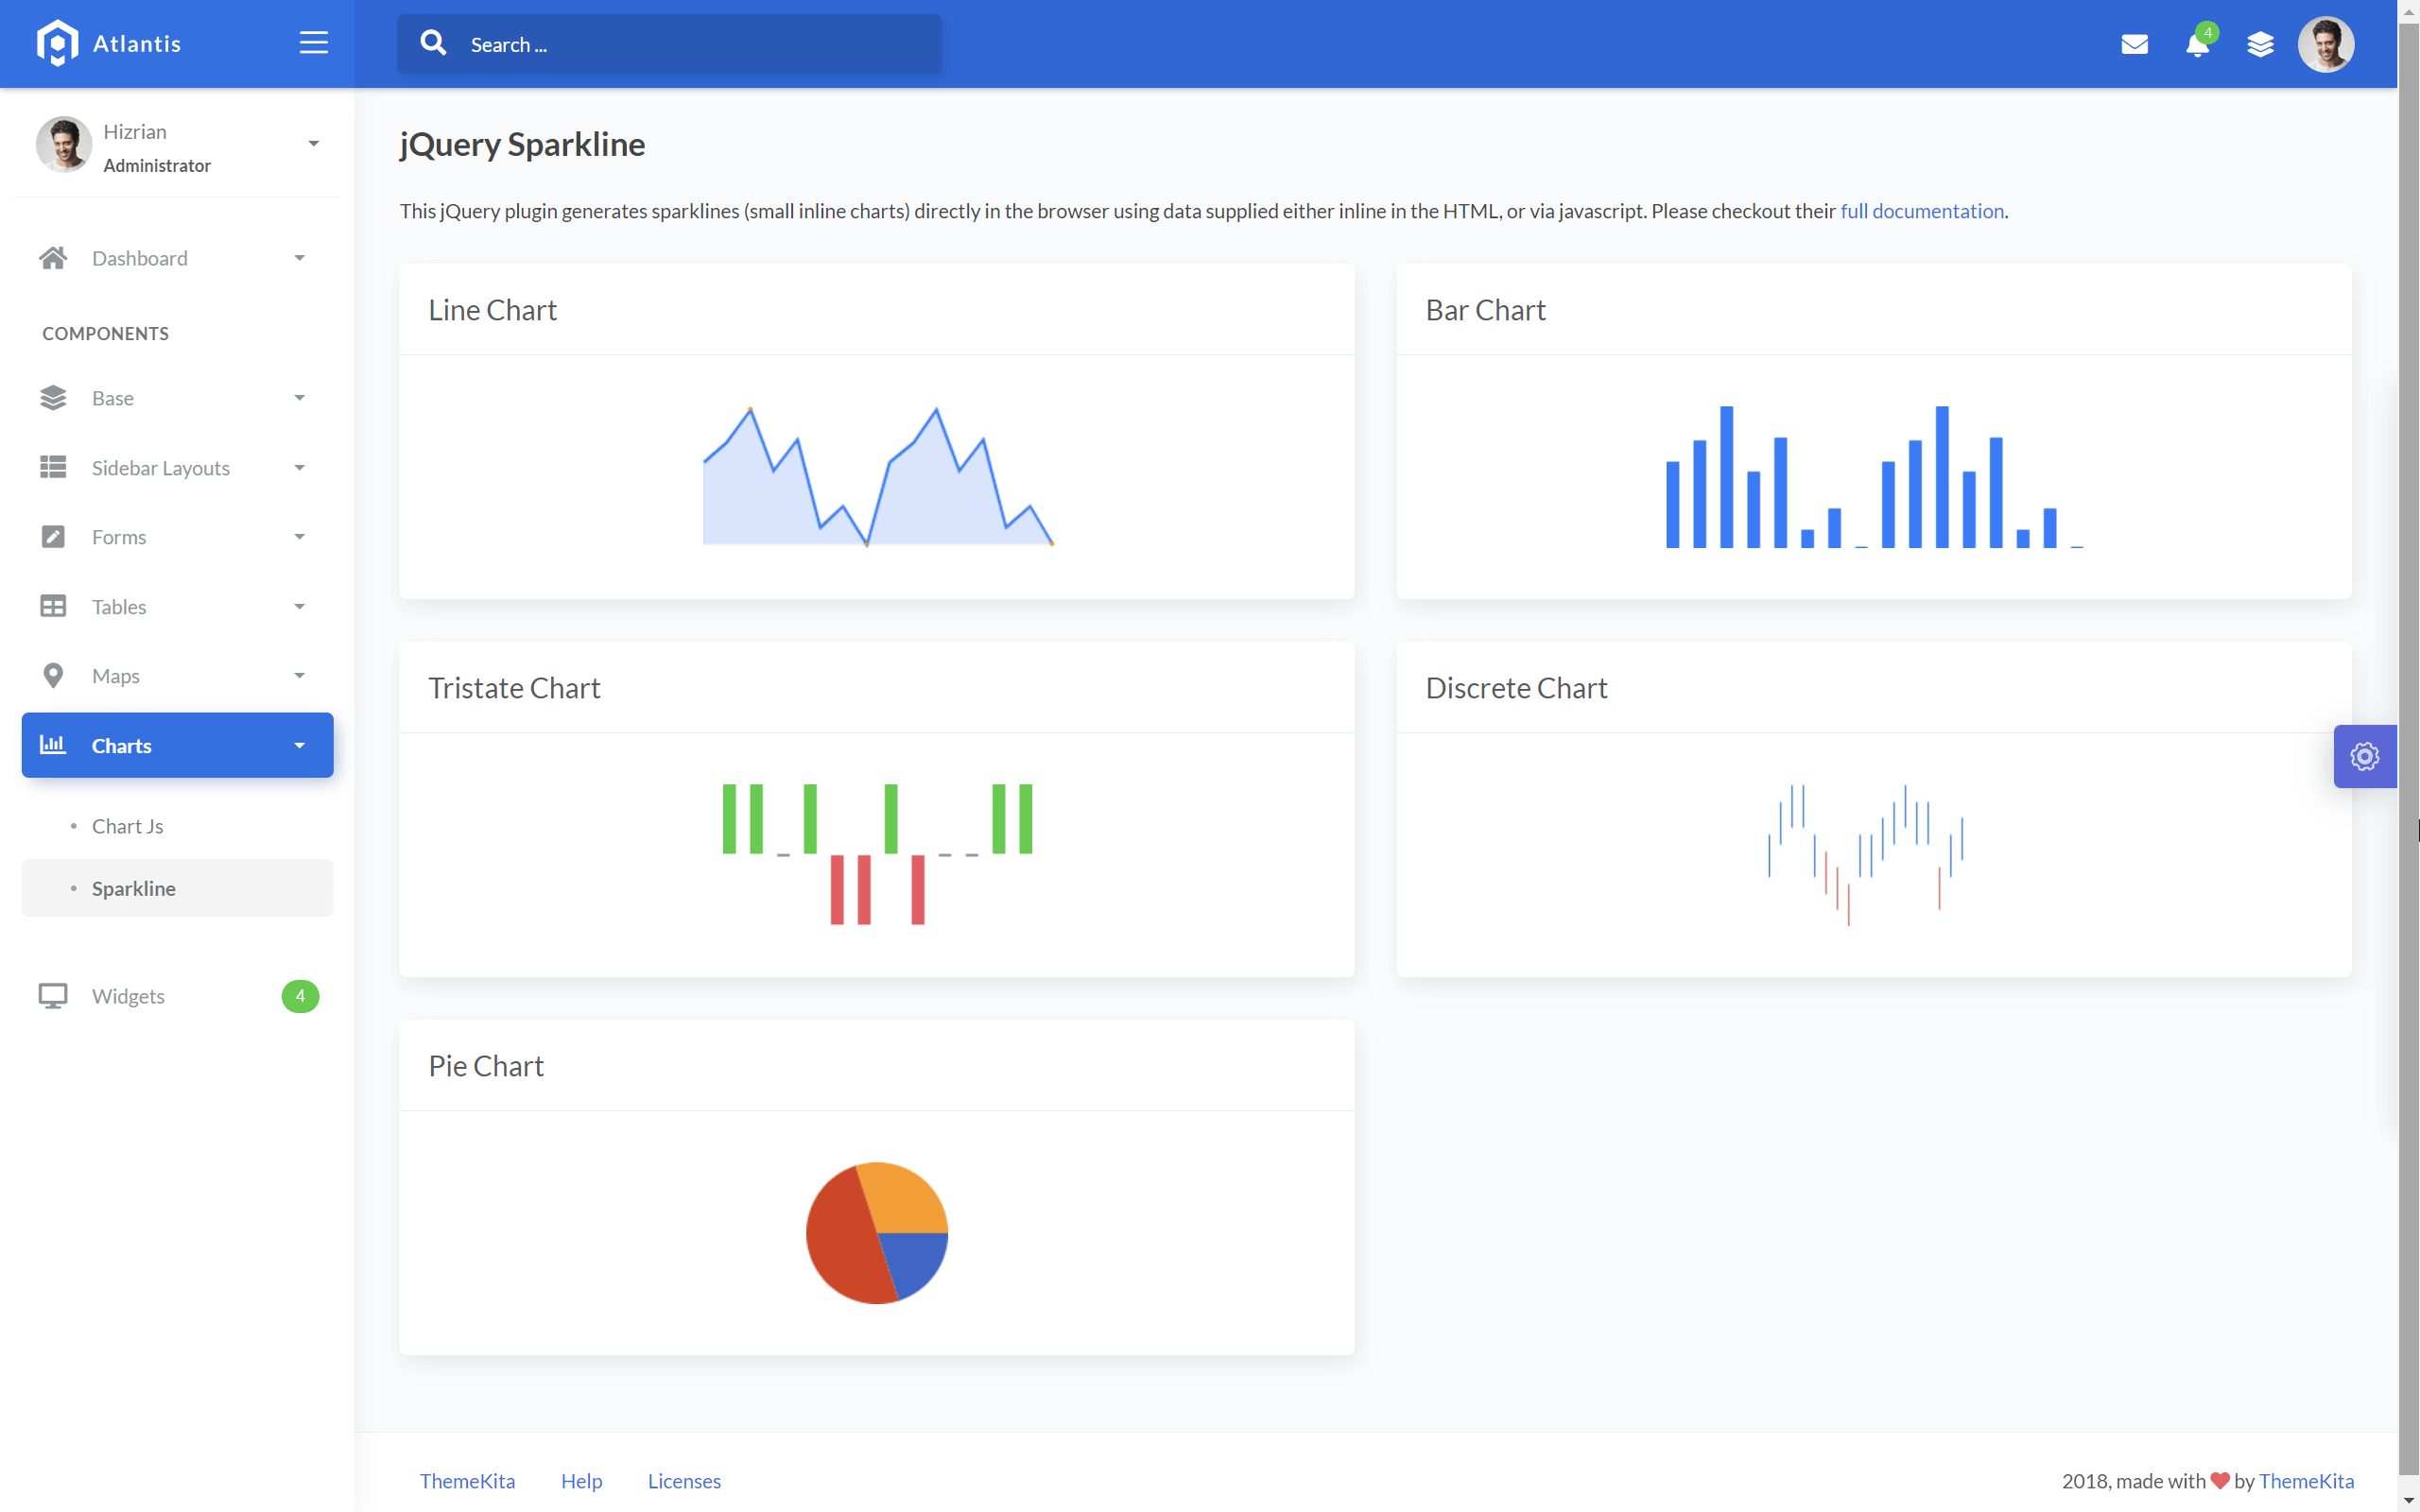Expand the Tables dropdown
Screen dimensions: 2420x1512
[299, 606]
